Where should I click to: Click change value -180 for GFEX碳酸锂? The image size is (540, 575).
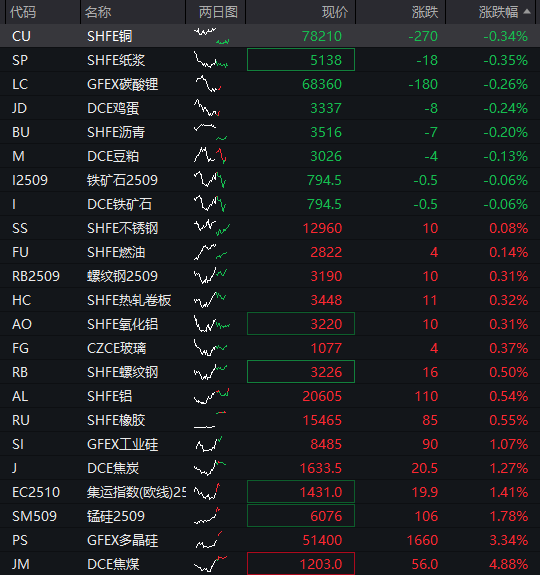[423, 84]
